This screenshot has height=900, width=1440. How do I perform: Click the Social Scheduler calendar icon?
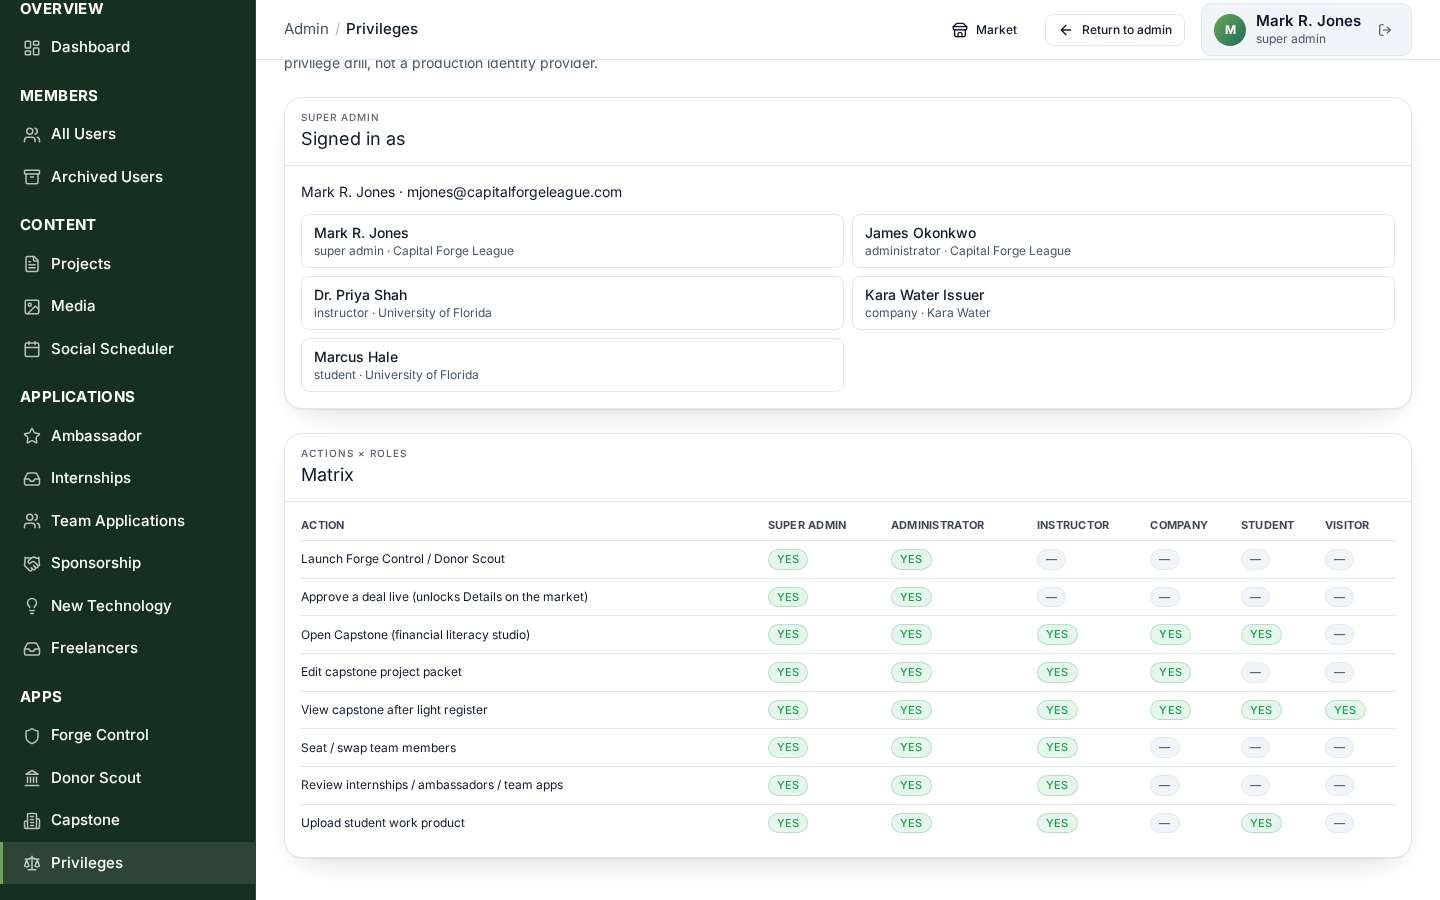pos(32,349)
